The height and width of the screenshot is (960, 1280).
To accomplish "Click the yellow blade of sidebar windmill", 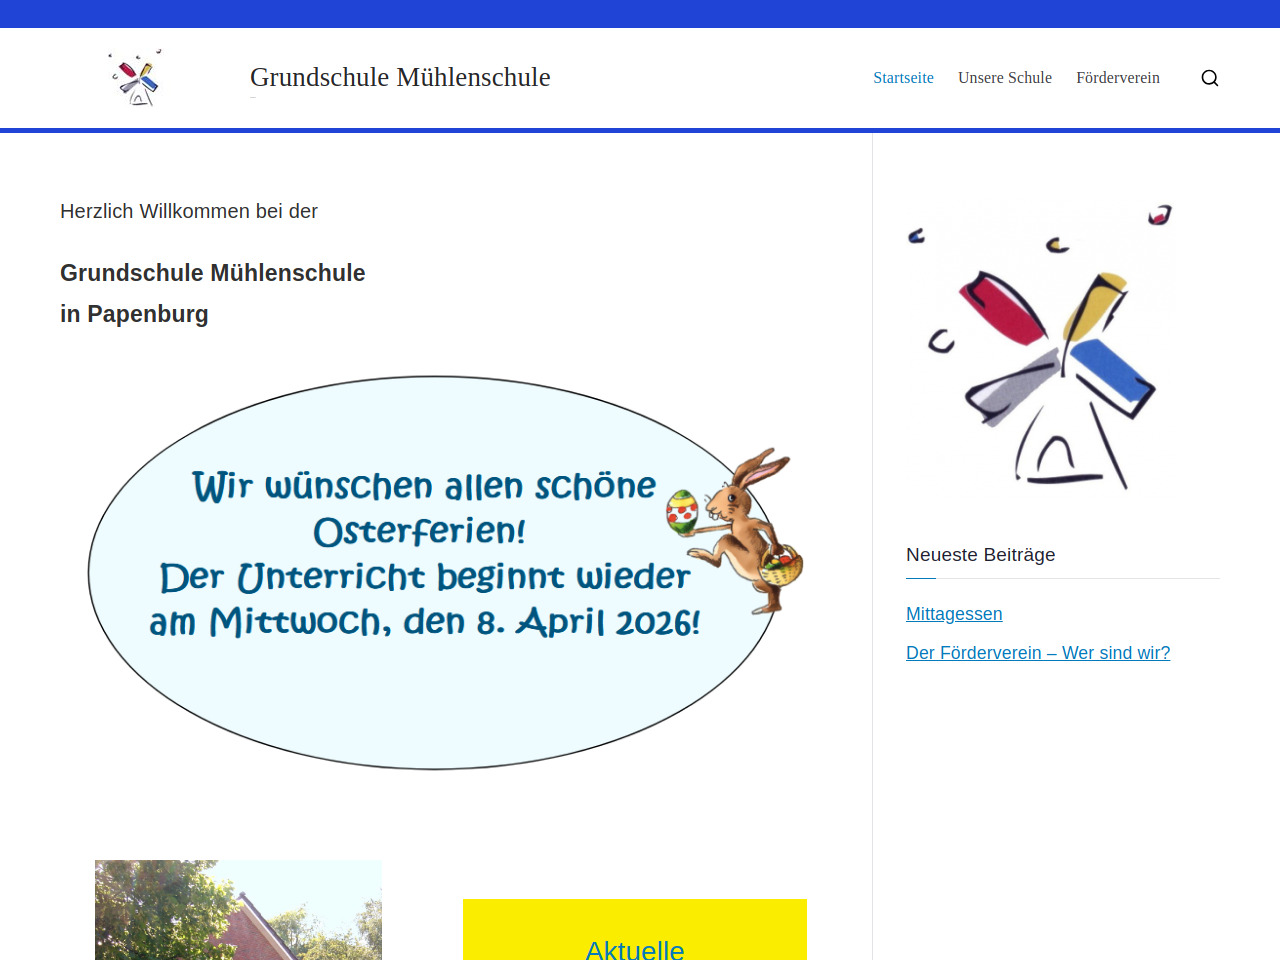I will [1094, 304].
